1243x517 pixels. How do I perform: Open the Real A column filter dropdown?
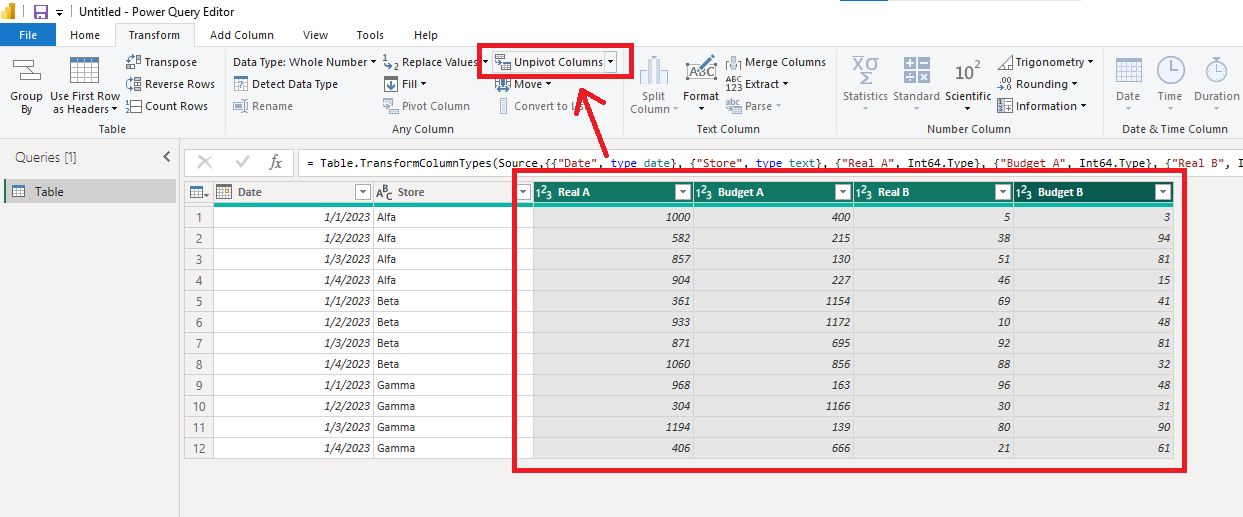(x=683, y=192)
